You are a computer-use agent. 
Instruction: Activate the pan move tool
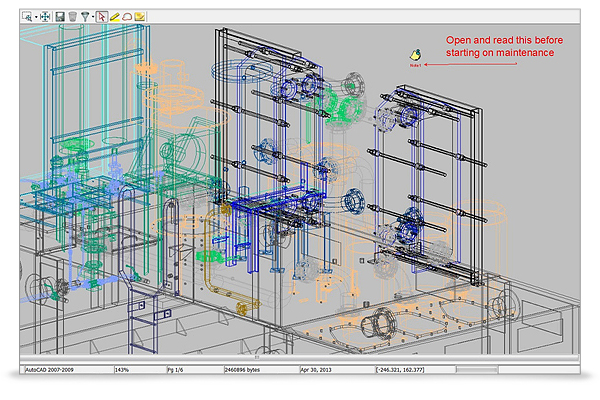tap(45, 17)
